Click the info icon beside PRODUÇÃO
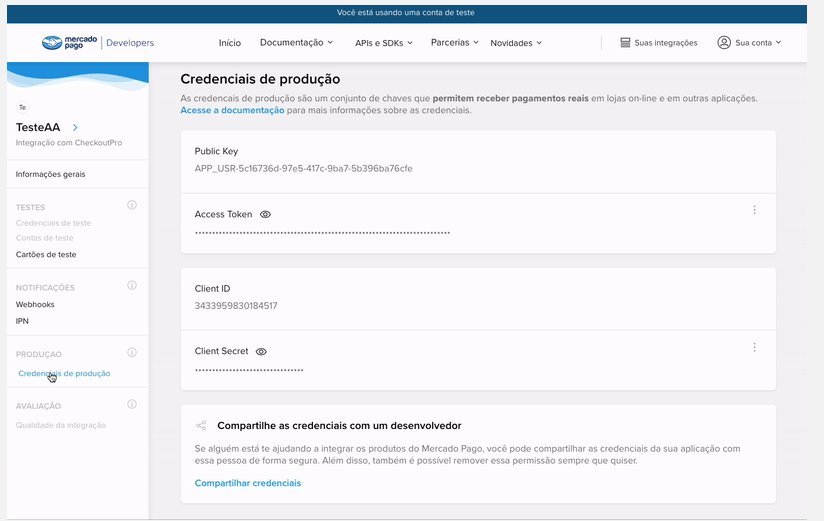Screen dimensions: 824x521 [132, 352]
